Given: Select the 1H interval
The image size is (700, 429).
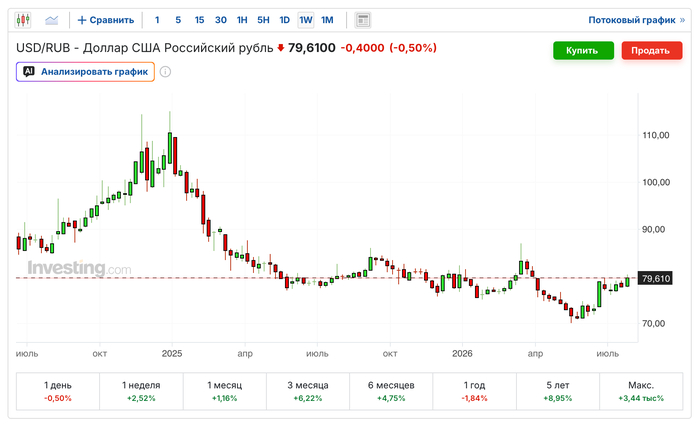Looking at the screenshot, I should click(242, 20).
